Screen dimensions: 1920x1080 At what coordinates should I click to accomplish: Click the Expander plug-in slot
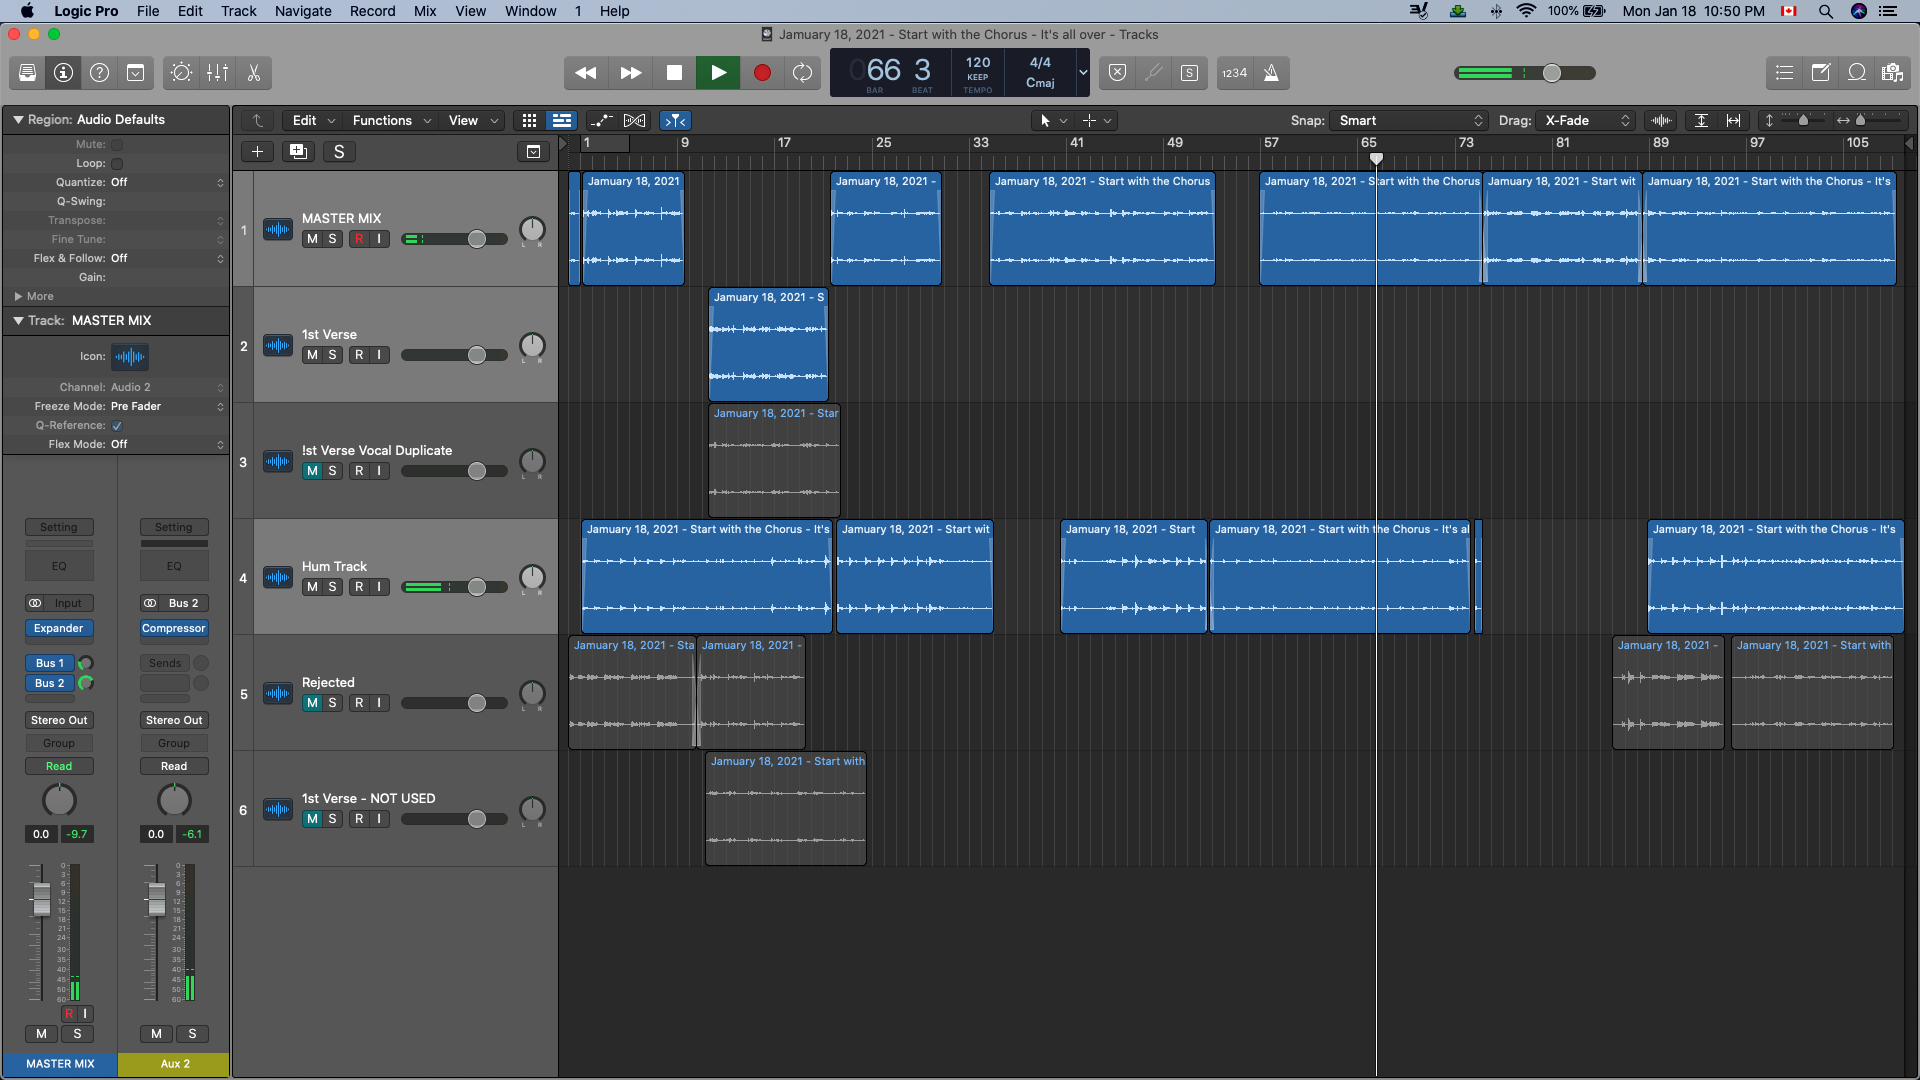coord(59,629)
